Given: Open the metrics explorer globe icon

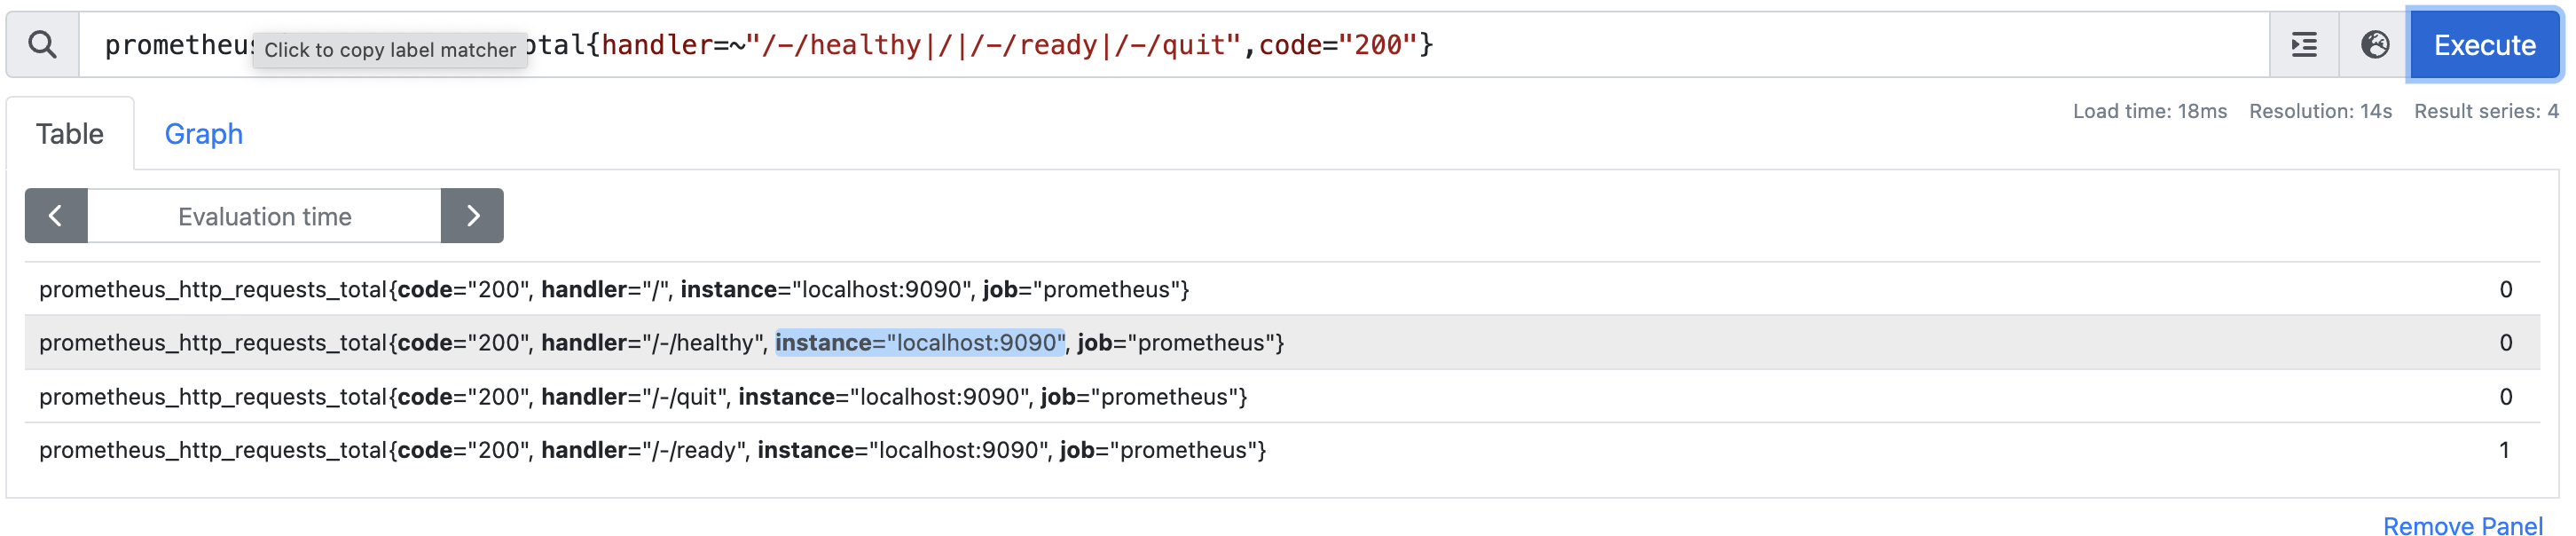Looking at the screenshot, I should pyautogui.click(x=2375, y=45).
